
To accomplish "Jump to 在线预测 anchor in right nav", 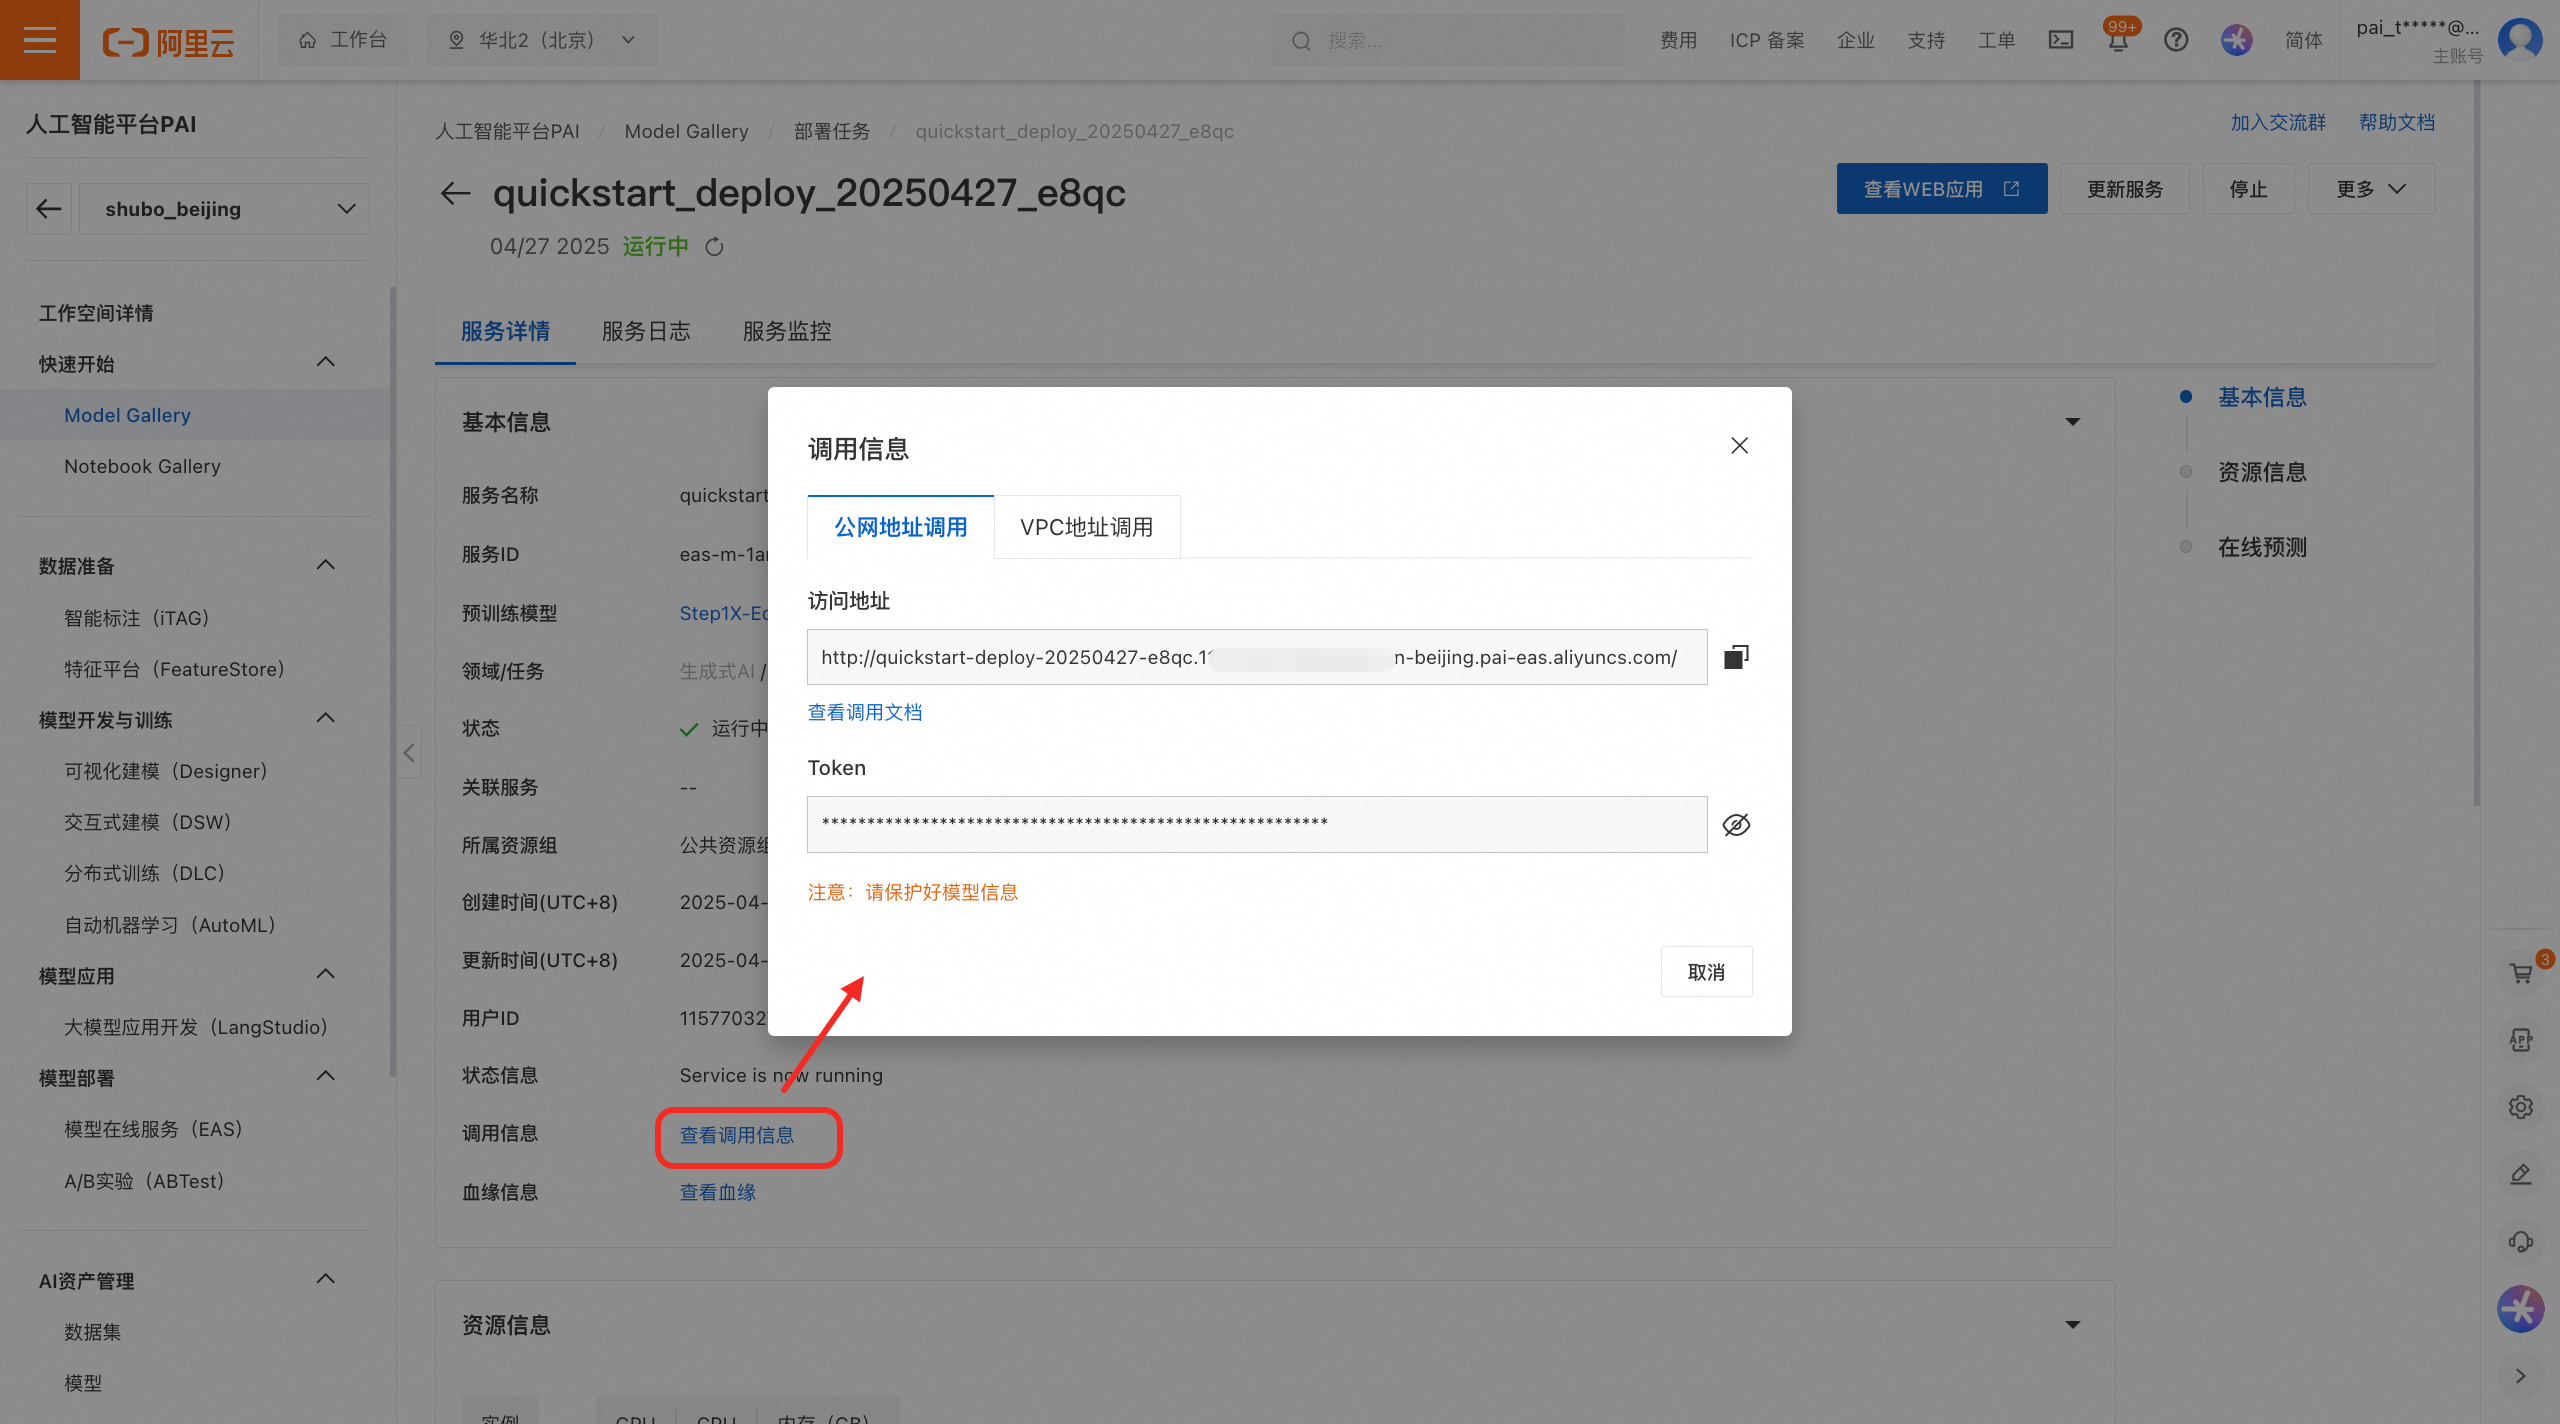I will pos(2262,547).
